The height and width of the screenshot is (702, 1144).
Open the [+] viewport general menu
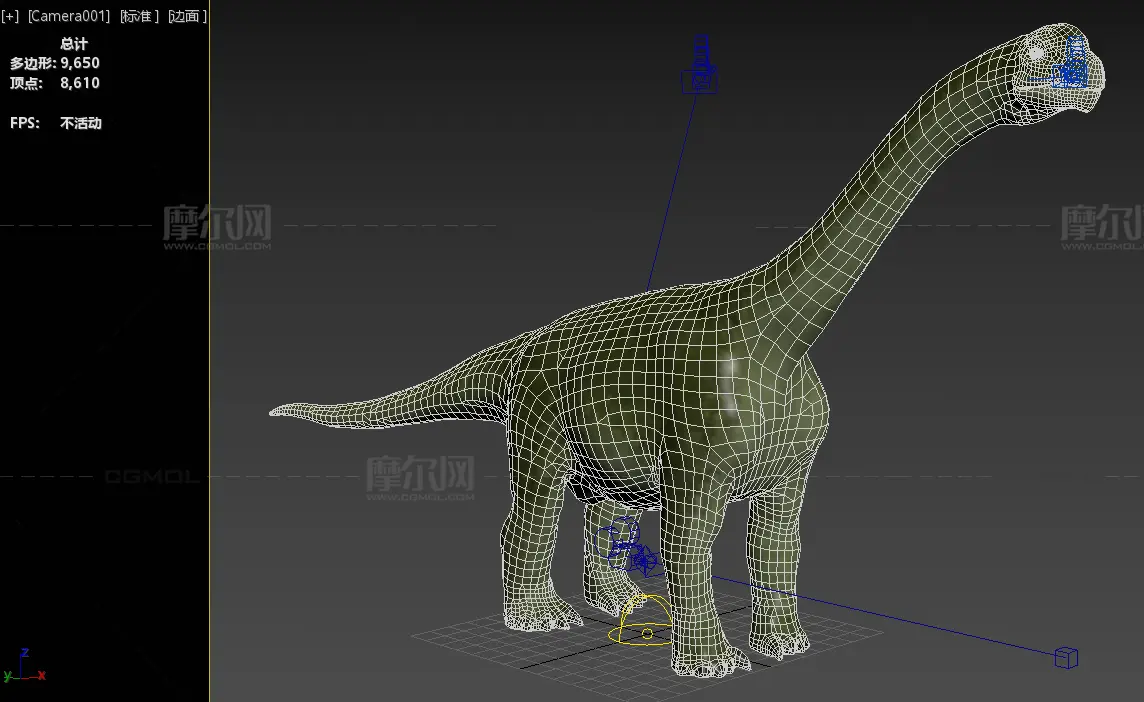coord(10,16)
